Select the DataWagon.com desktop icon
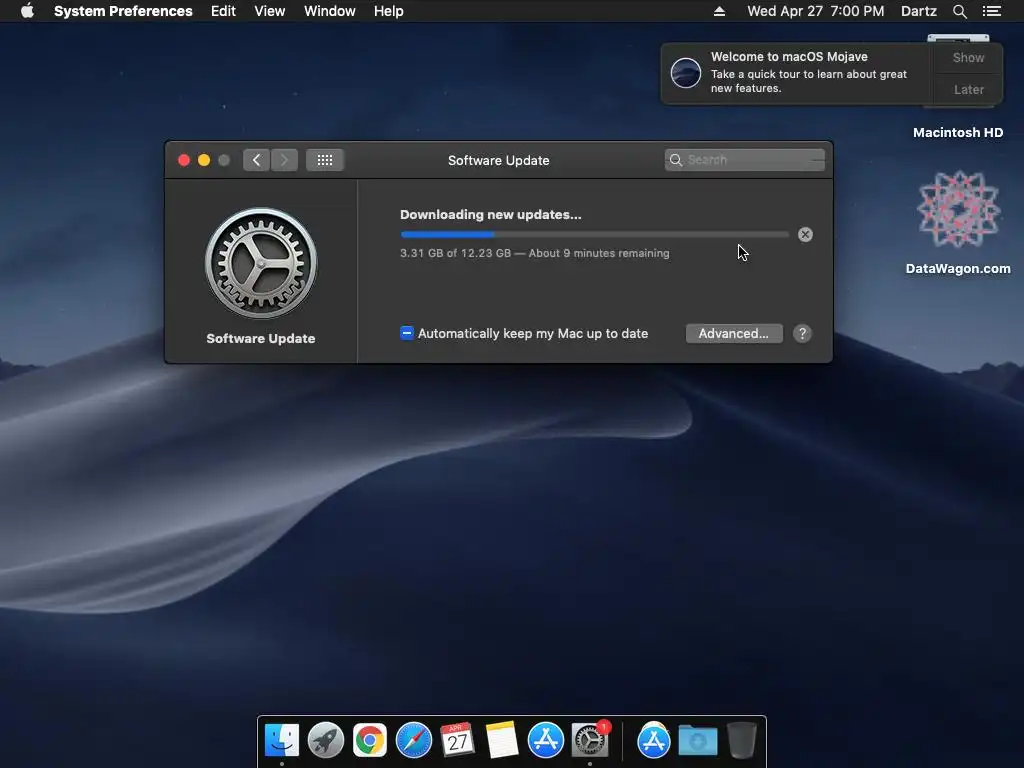The image size is (1024, 768). [x=958, y=210]
